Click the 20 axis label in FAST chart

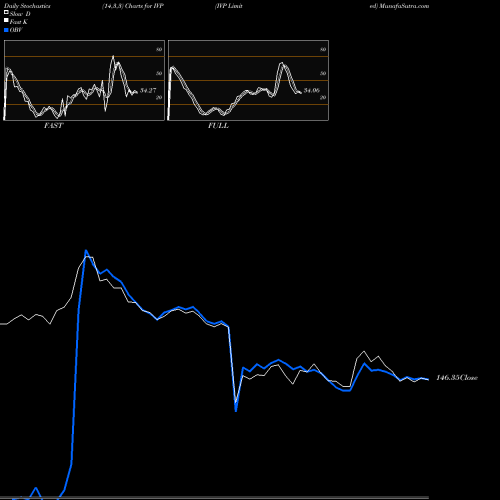(159, 97)
